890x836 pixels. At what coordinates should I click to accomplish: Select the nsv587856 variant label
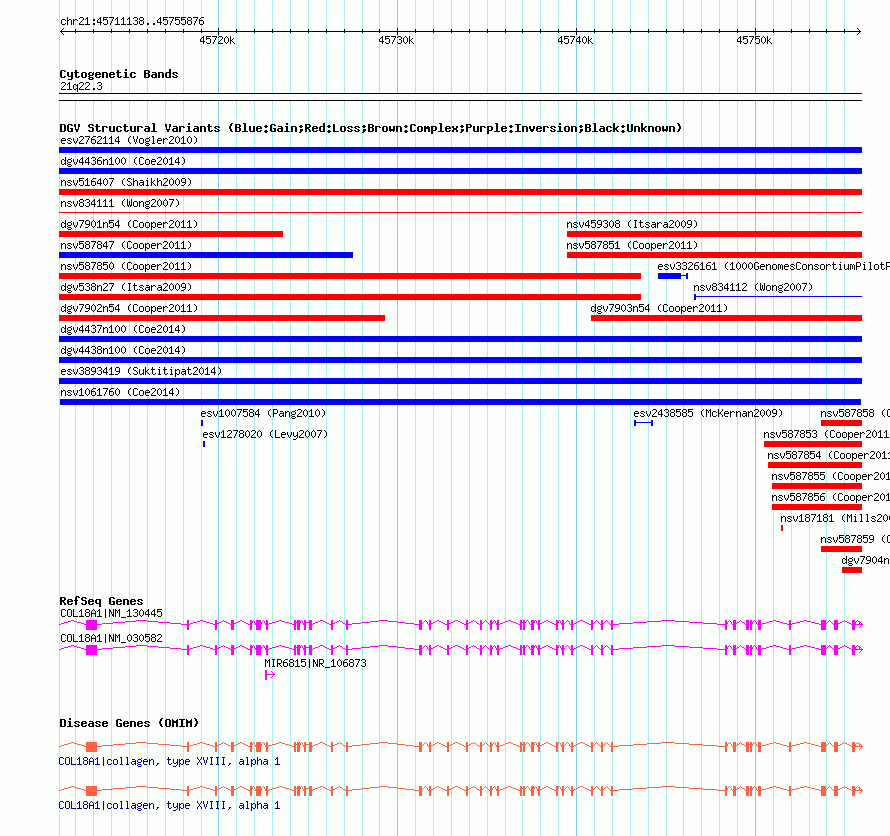(830, 497)
